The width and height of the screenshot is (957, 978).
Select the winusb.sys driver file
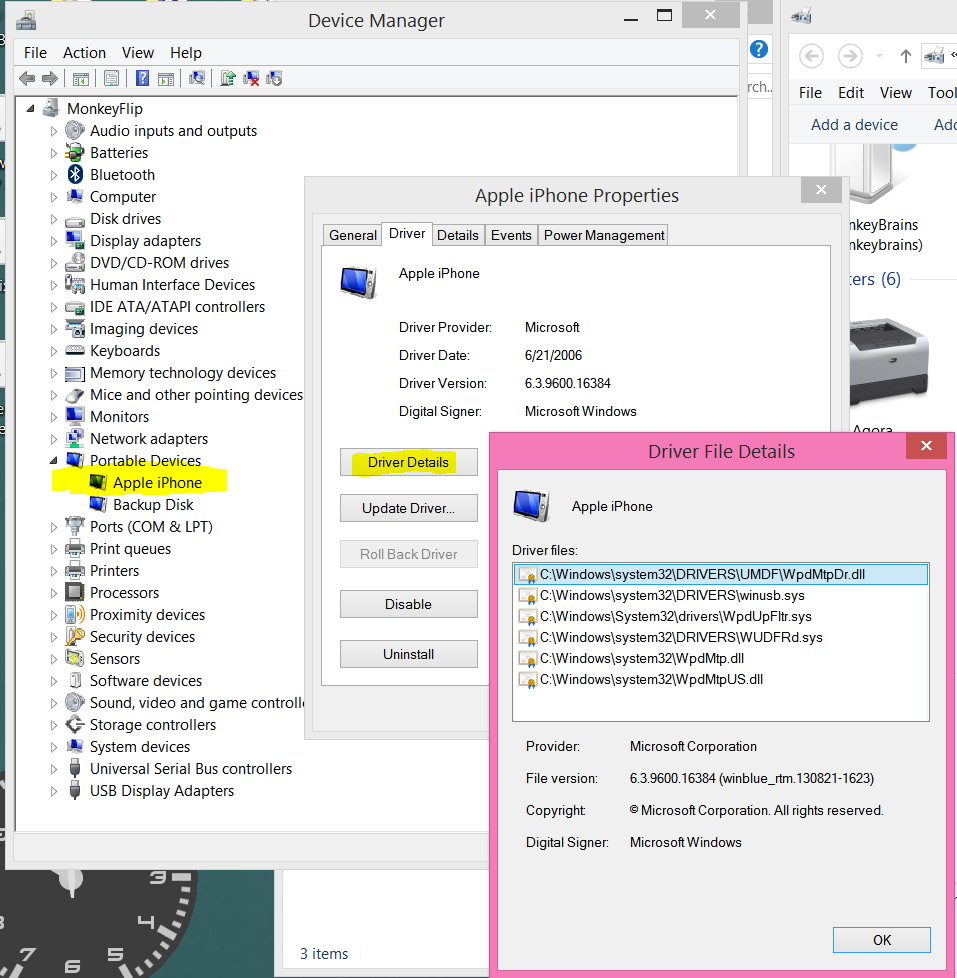[673, 595]
